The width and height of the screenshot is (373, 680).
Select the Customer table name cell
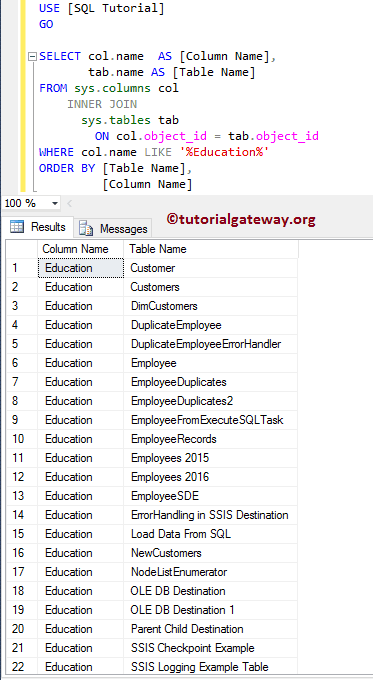(x=211, y=268)
